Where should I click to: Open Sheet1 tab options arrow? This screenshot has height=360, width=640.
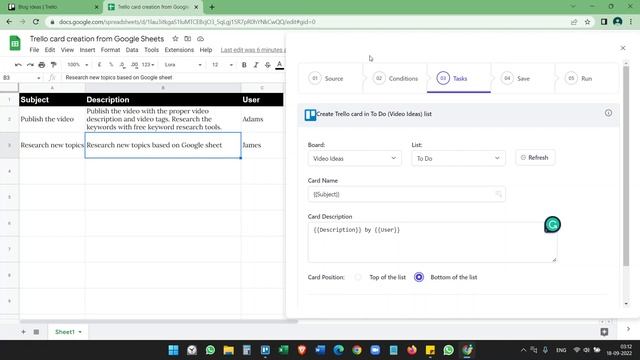coord(80,332)
